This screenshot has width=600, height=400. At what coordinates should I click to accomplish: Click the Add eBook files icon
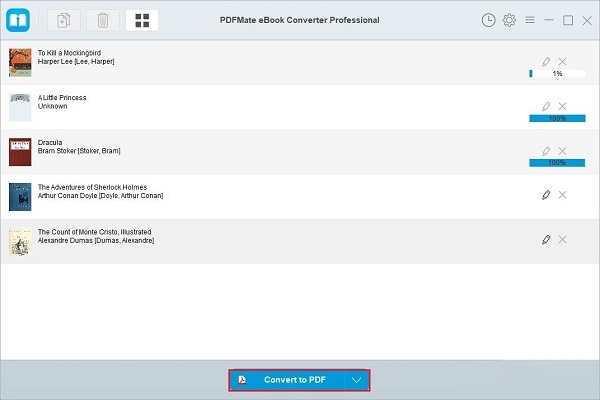[64, 20]
